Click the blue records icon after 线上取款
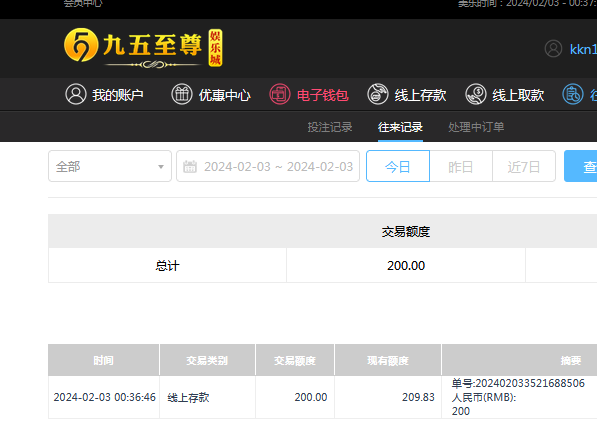Image resolution: width=597 pixels, height=425 pixels. [x=573, y=94]
